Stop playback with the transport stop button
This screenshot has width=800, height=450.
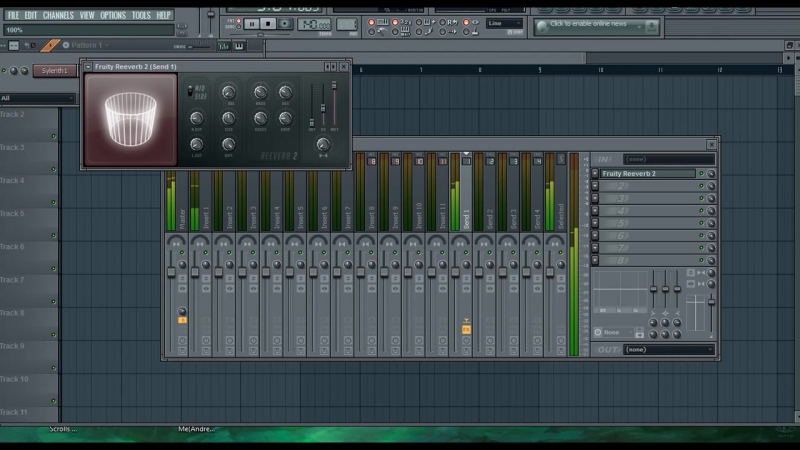click(268, 23)
